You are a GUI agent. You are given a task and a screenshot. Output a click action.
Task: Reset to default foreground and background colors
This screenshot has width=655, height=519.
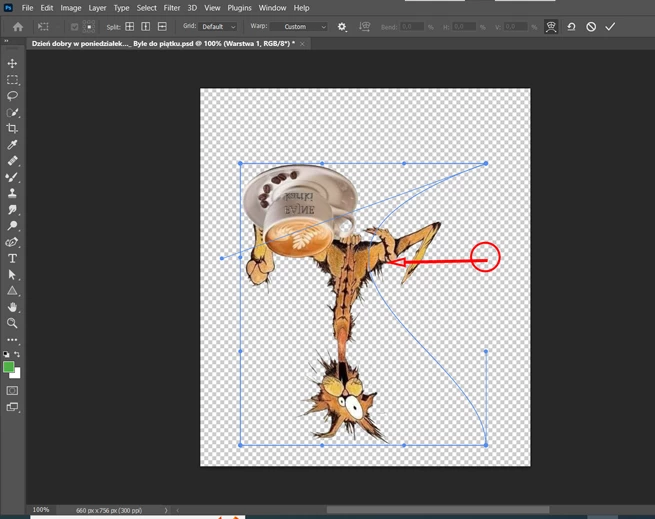coord(6,354)
